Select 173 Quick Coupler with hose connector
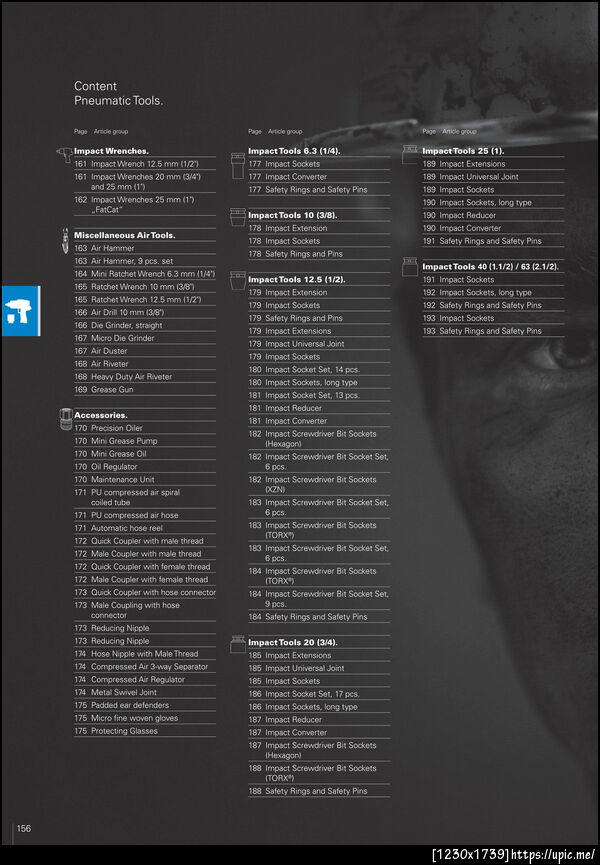This screenshot has height=865, width=600. click(145, 592)
